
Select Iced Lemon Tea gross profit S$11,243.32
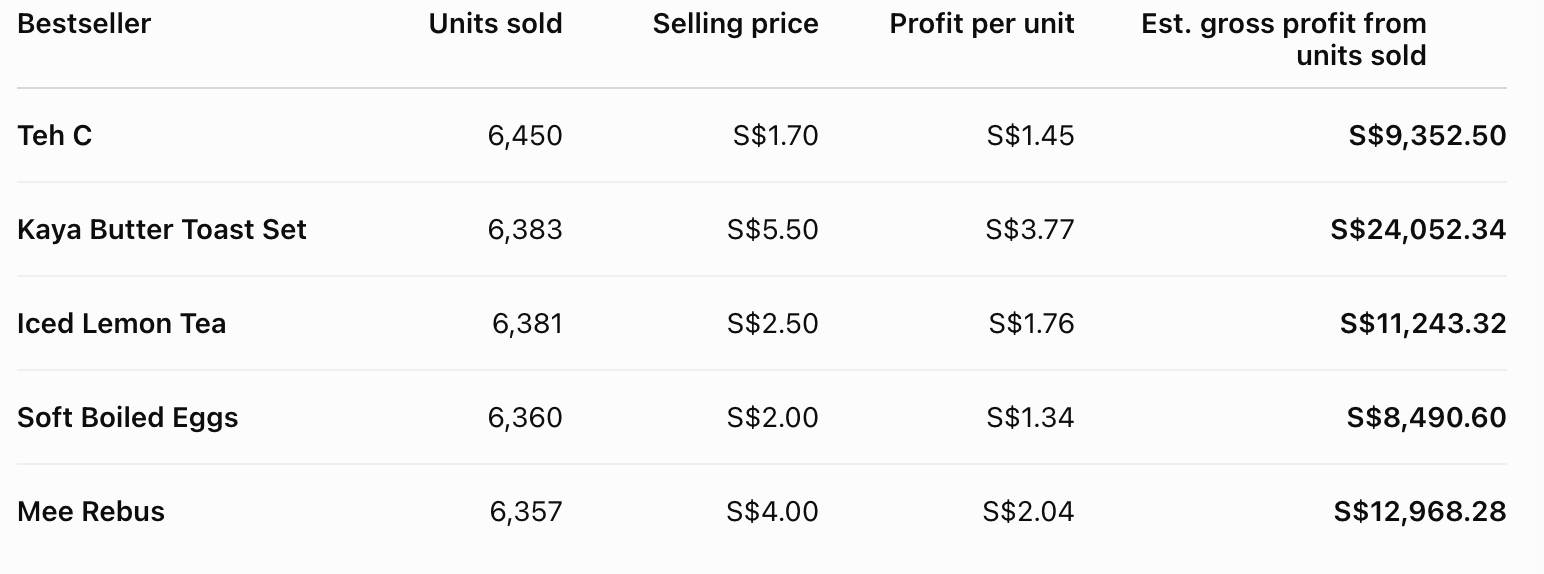pos(1423,324)
